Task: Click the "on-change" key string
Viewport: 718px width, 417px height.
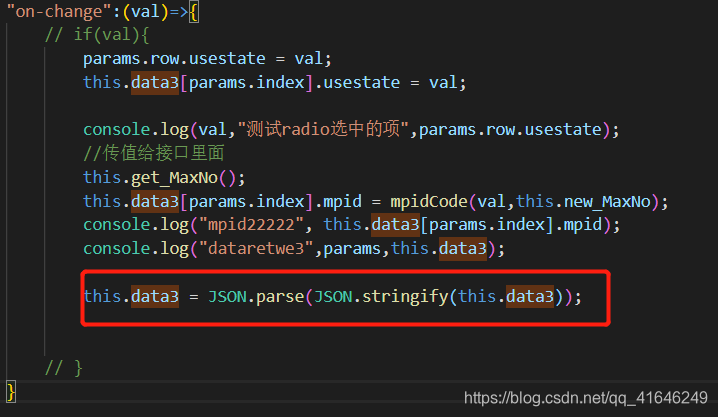Action: [x=59, y=11]
